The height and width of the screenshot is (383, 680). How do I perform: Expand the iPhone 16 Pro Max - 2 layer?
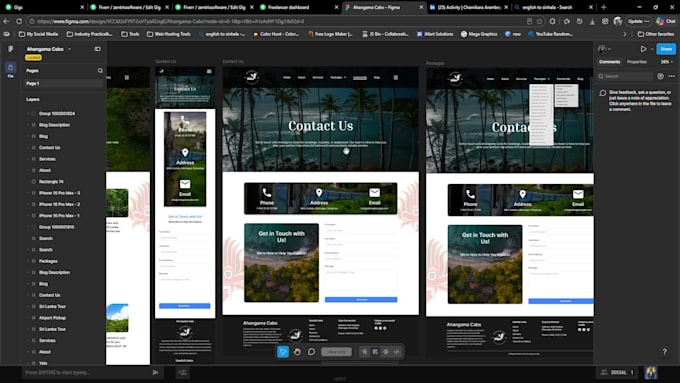point(28,204)
